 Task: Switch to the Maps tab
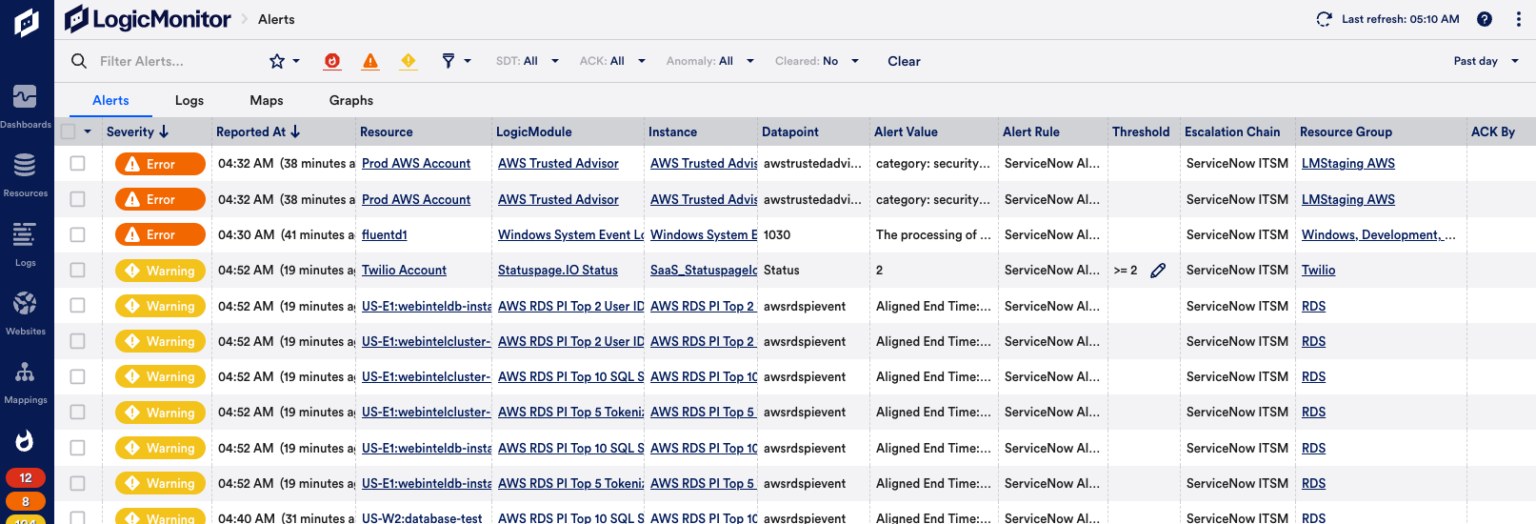point(266,100)
